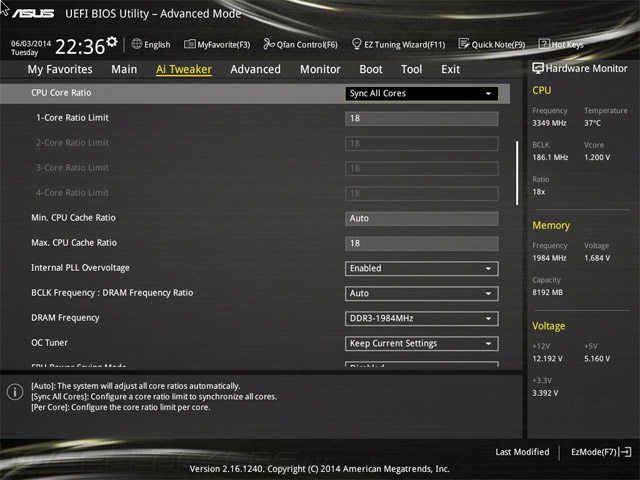The image size is (640, 480).
Task: Click the English language button
Action: click(x=151, y=44)
